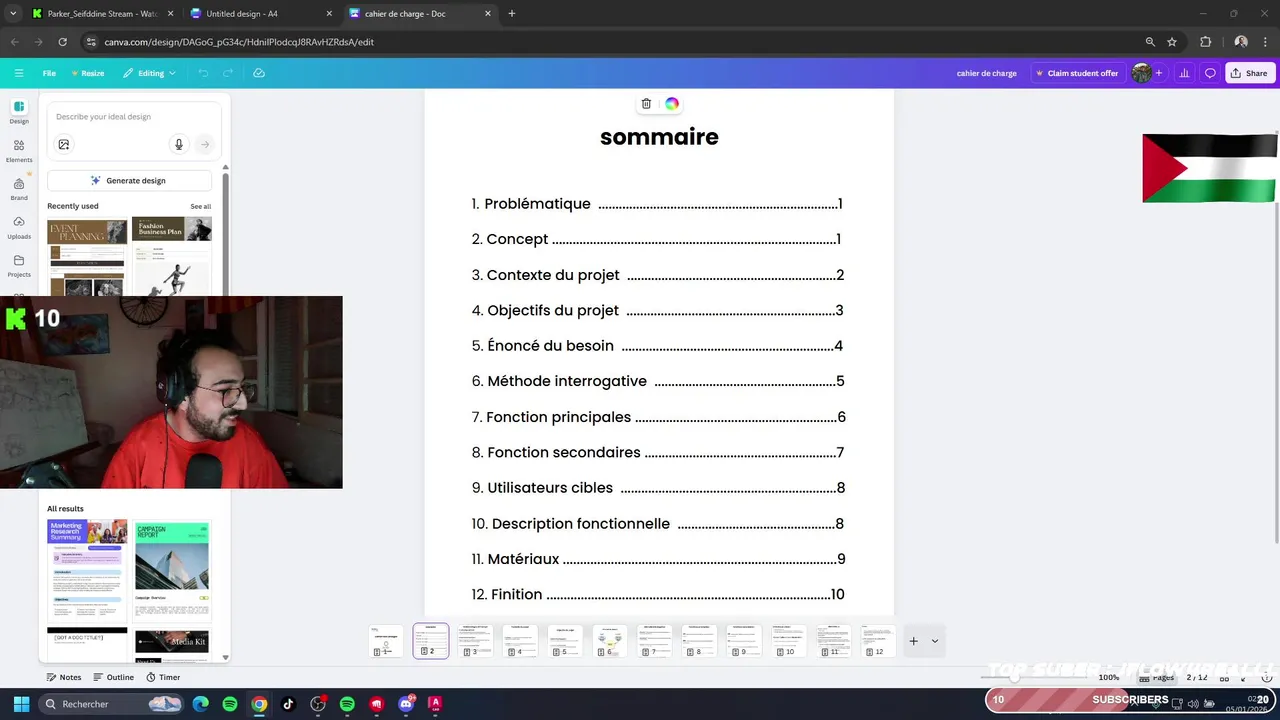This screenshot has width=1280, height=720.
Task: Switch to 'Untitled design - A4' browser tab
Action: point(262,14)
